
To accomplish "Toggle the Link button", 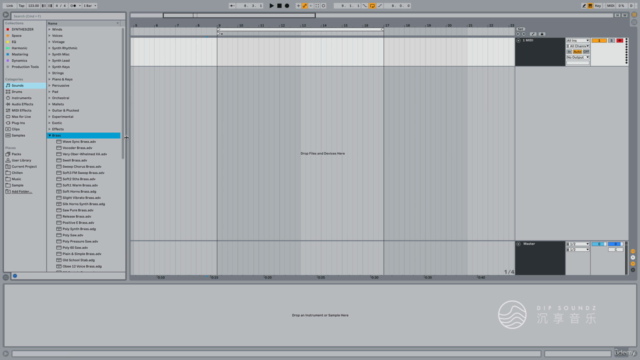I will click(9, 6).
